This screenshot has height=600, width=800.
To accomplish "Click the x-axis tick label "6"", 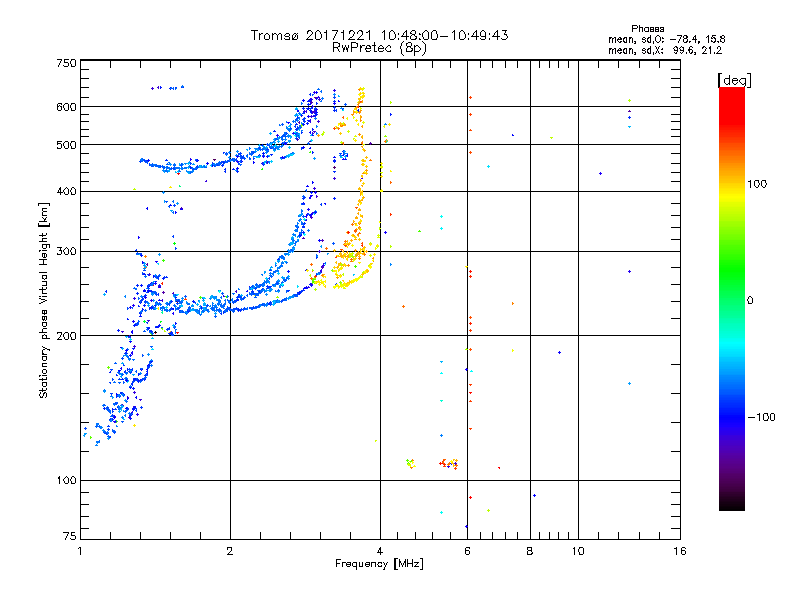I will (467, 551).
